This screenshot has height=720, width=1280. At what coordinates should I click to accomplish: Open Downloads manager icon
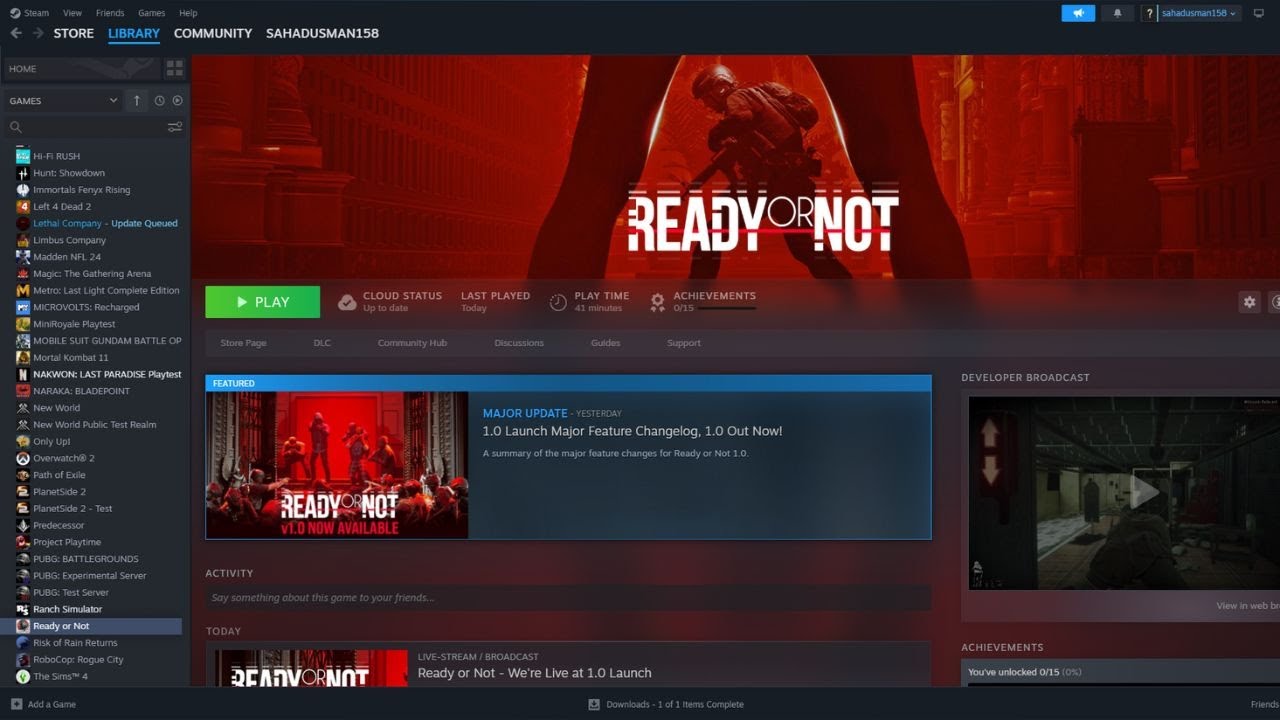click(594, 704)
